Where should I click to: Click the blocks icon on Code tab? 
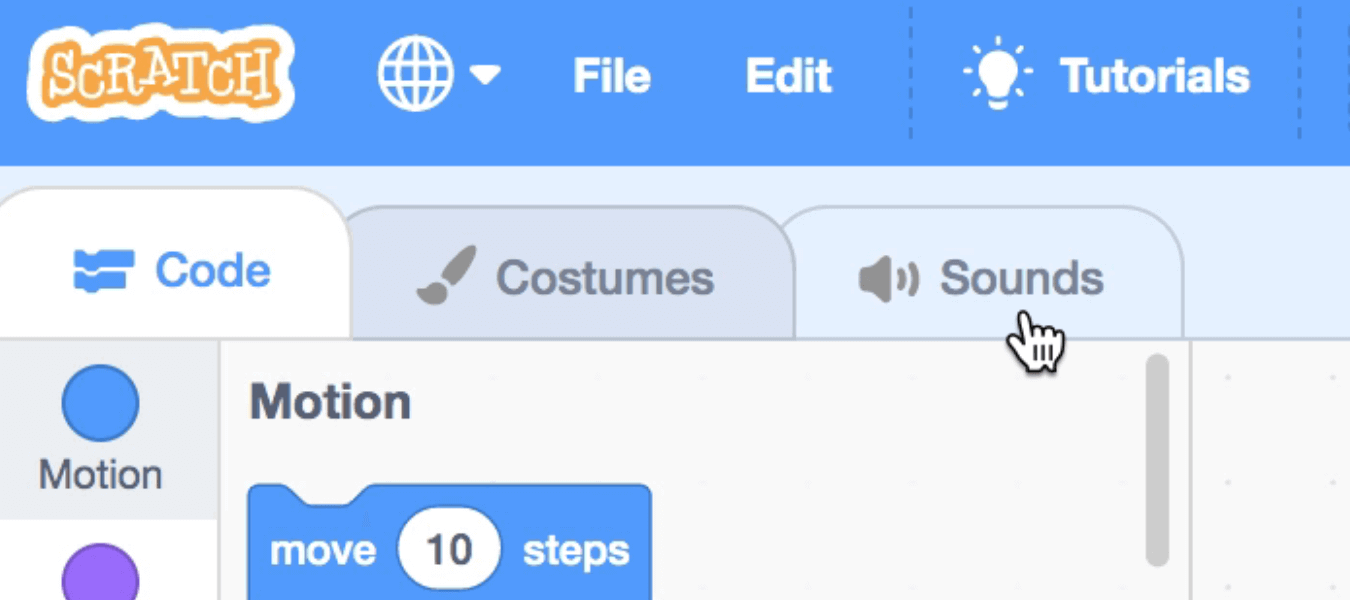[103, 271]
